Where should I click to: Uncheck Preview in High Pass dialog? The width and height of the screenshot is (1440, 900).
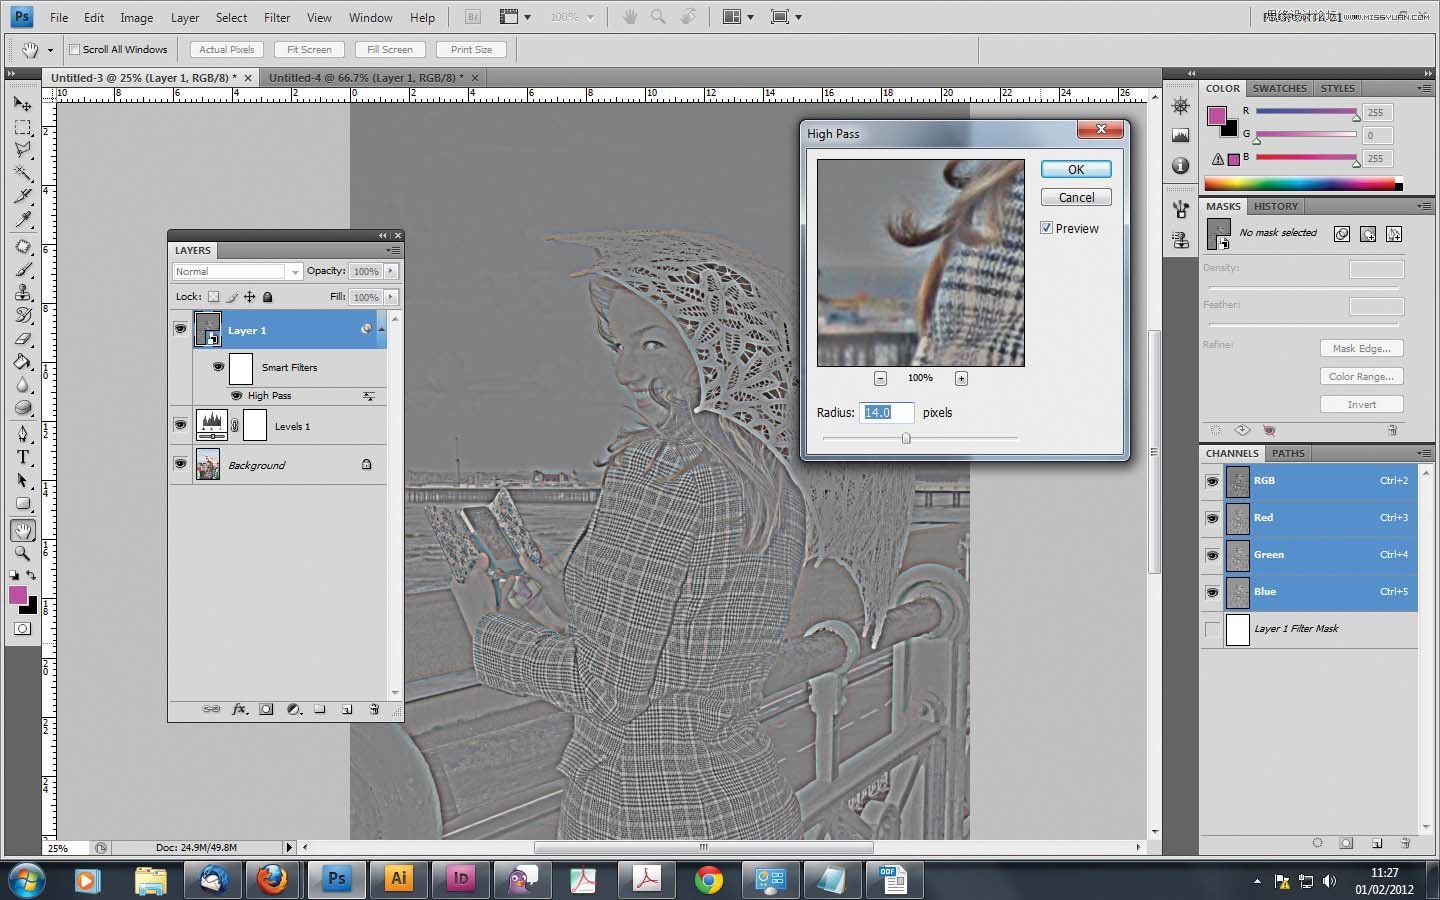click(1046, 228)
